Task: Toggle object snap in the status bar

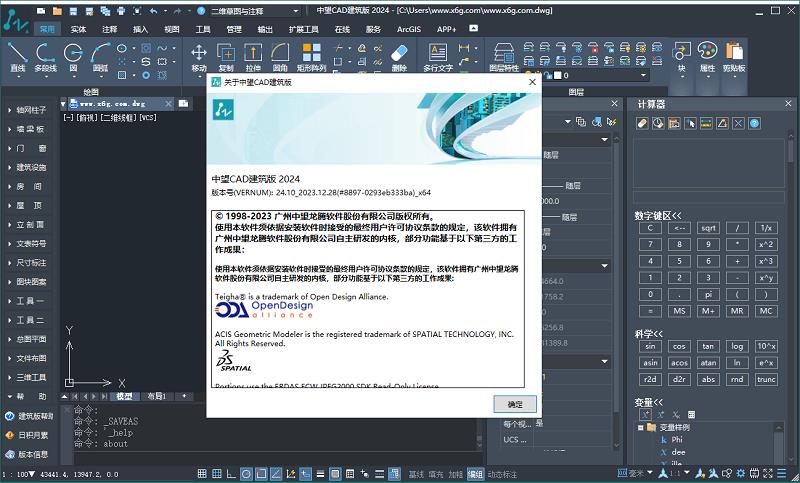Action: 261,474
